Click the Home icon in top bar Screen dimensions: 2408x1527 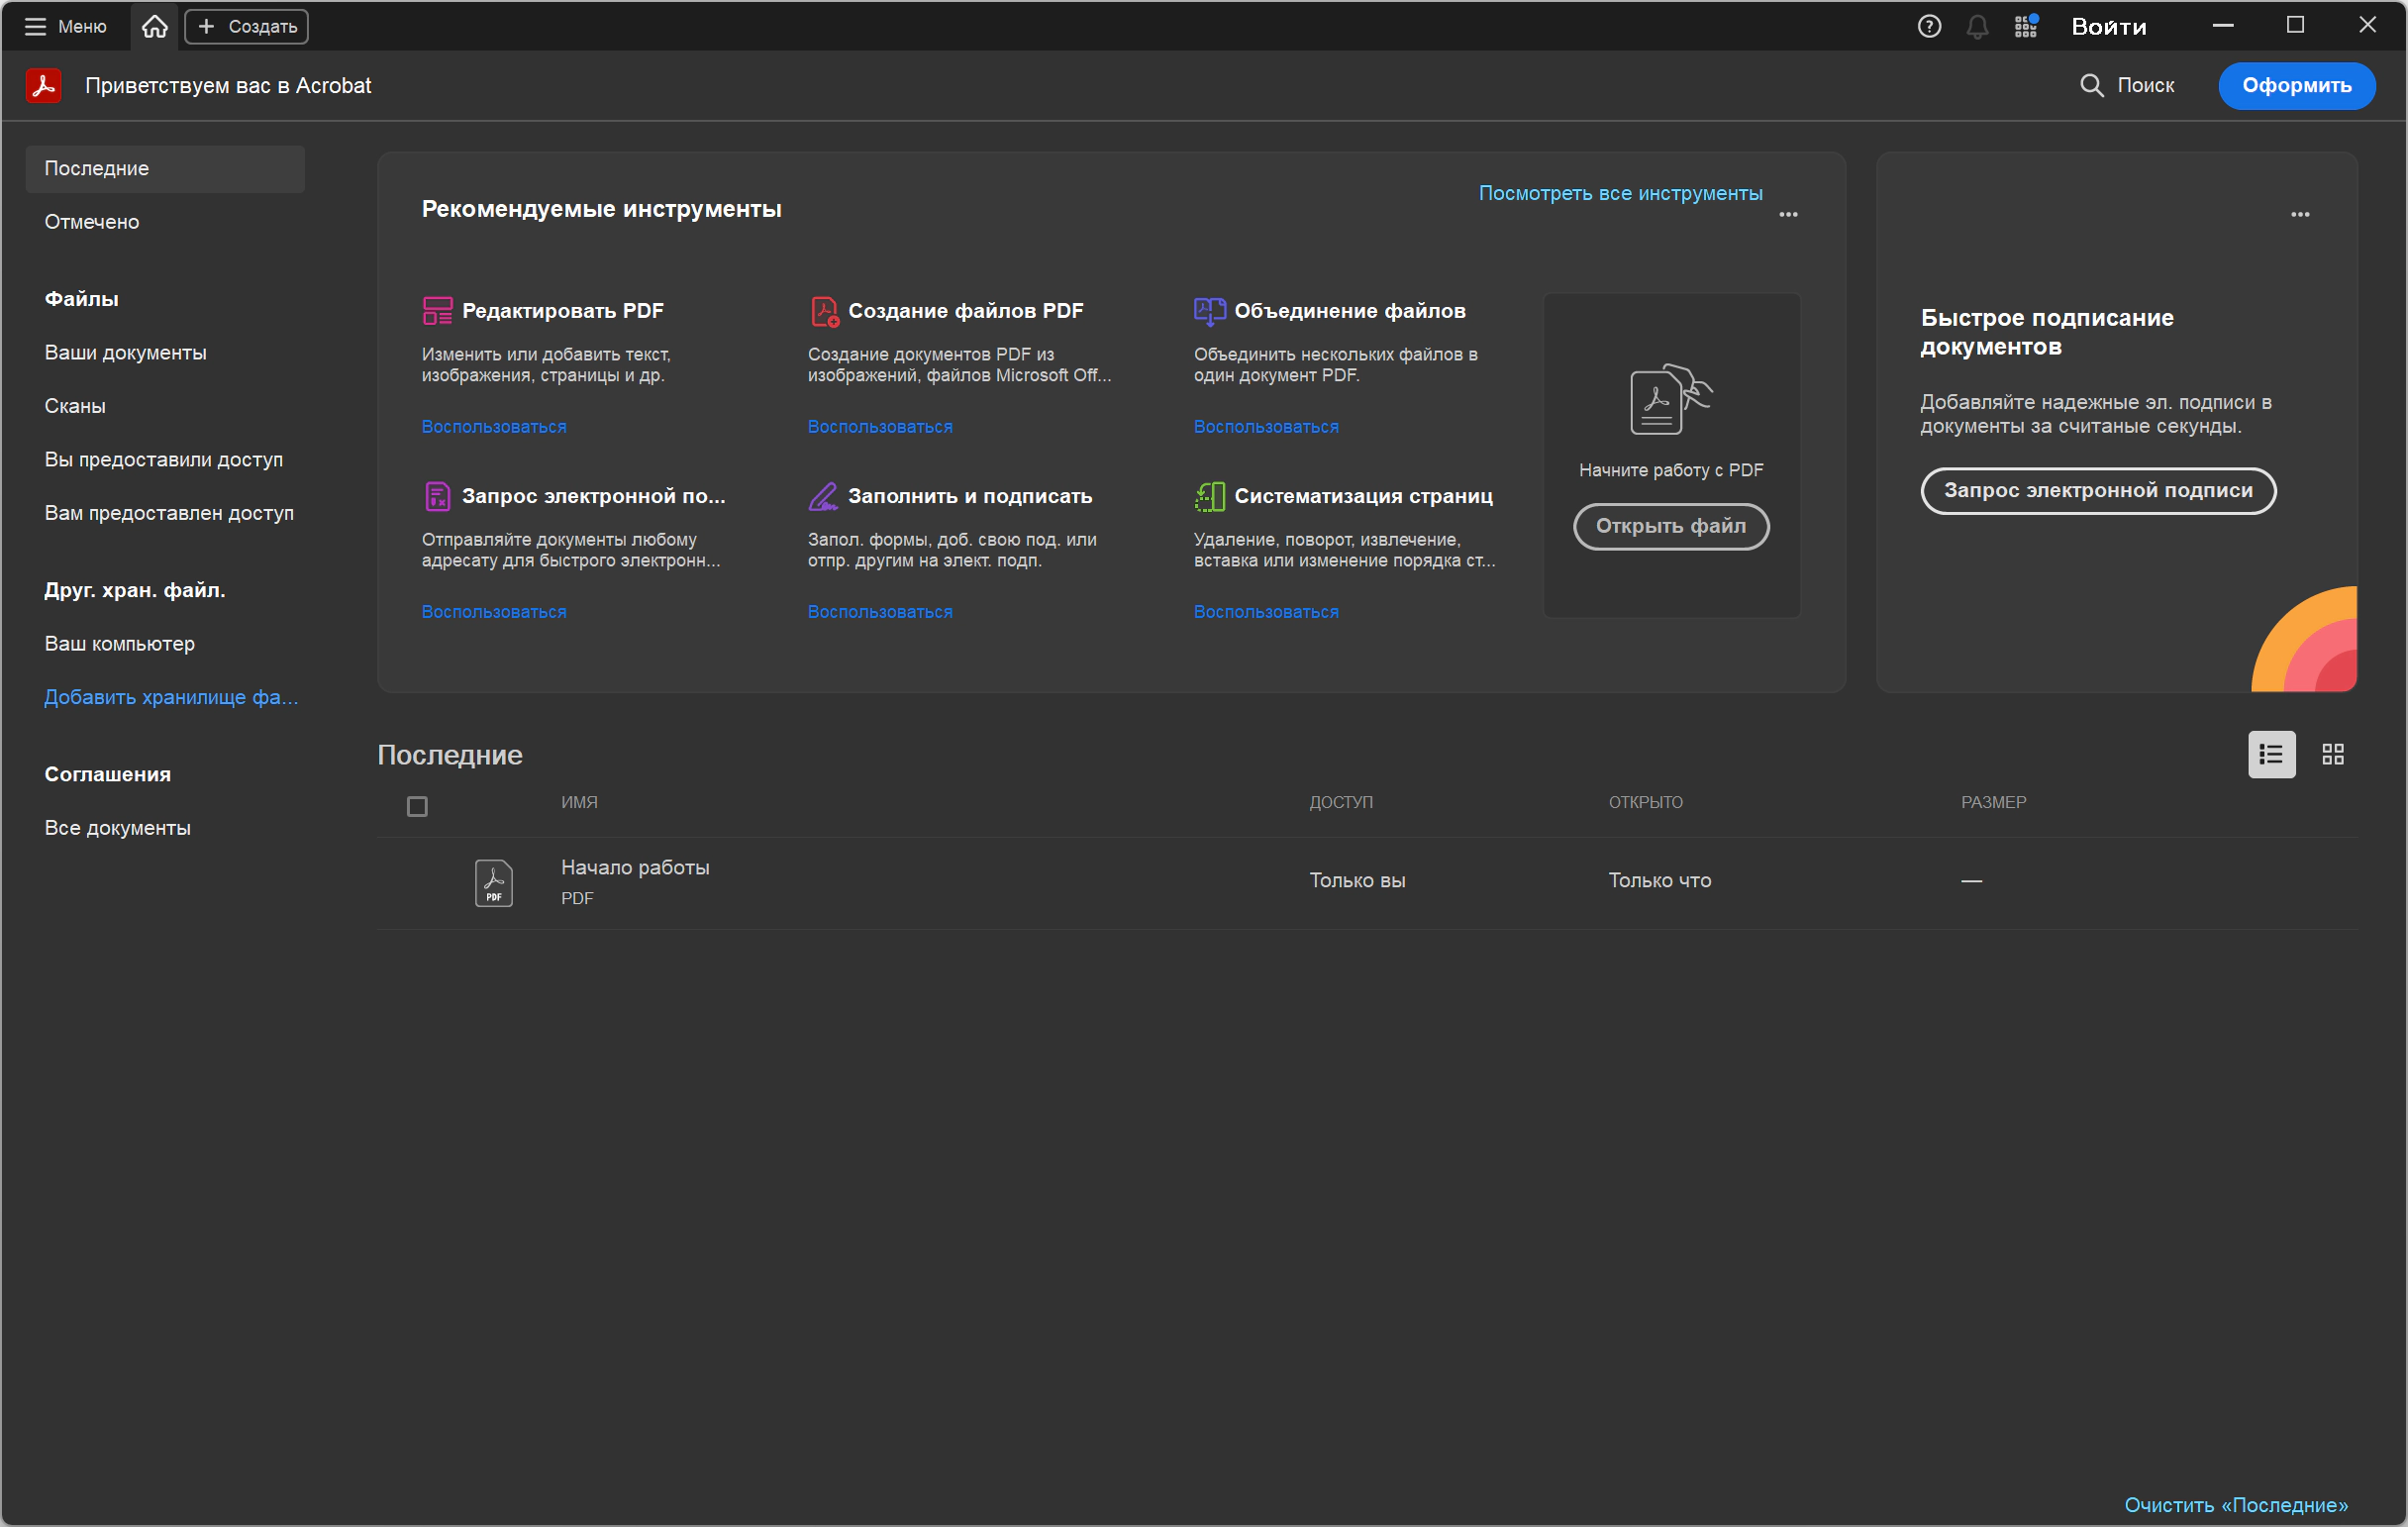(x=154, y=26)
